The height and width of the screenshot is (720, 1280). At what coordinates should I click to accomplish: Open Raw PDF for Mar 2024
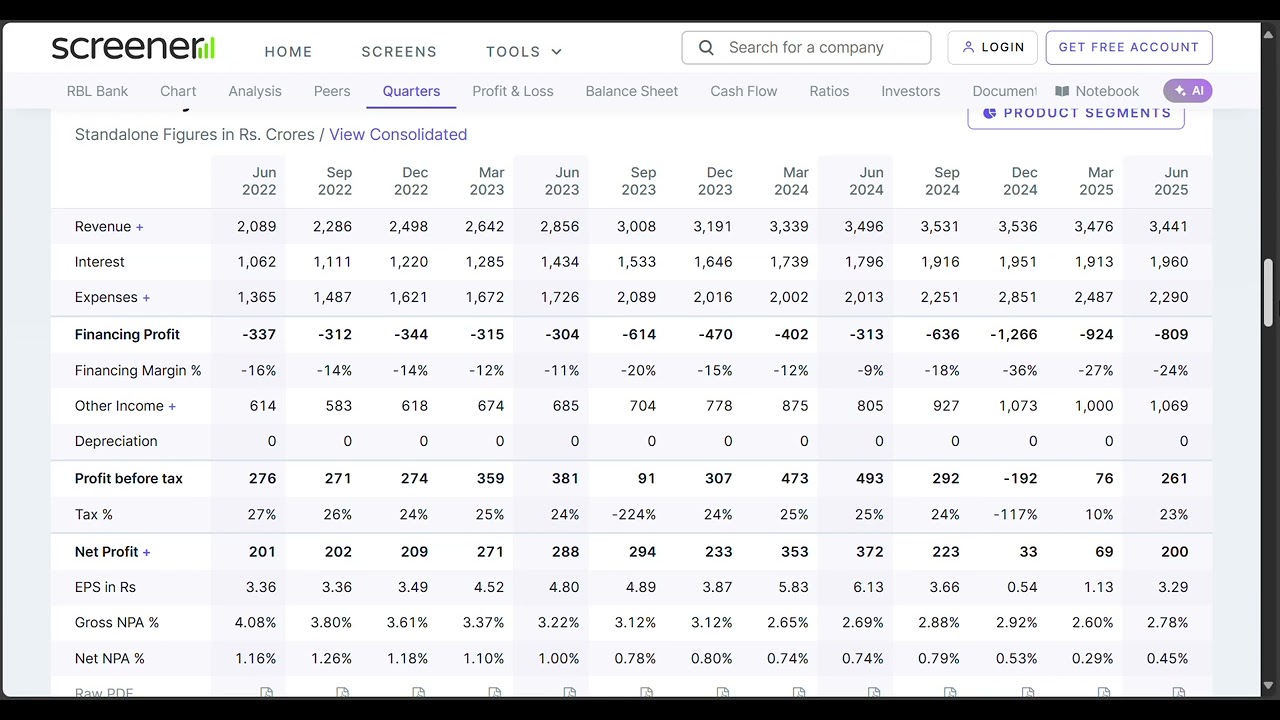pyautogui.click(x=799, y=692)
